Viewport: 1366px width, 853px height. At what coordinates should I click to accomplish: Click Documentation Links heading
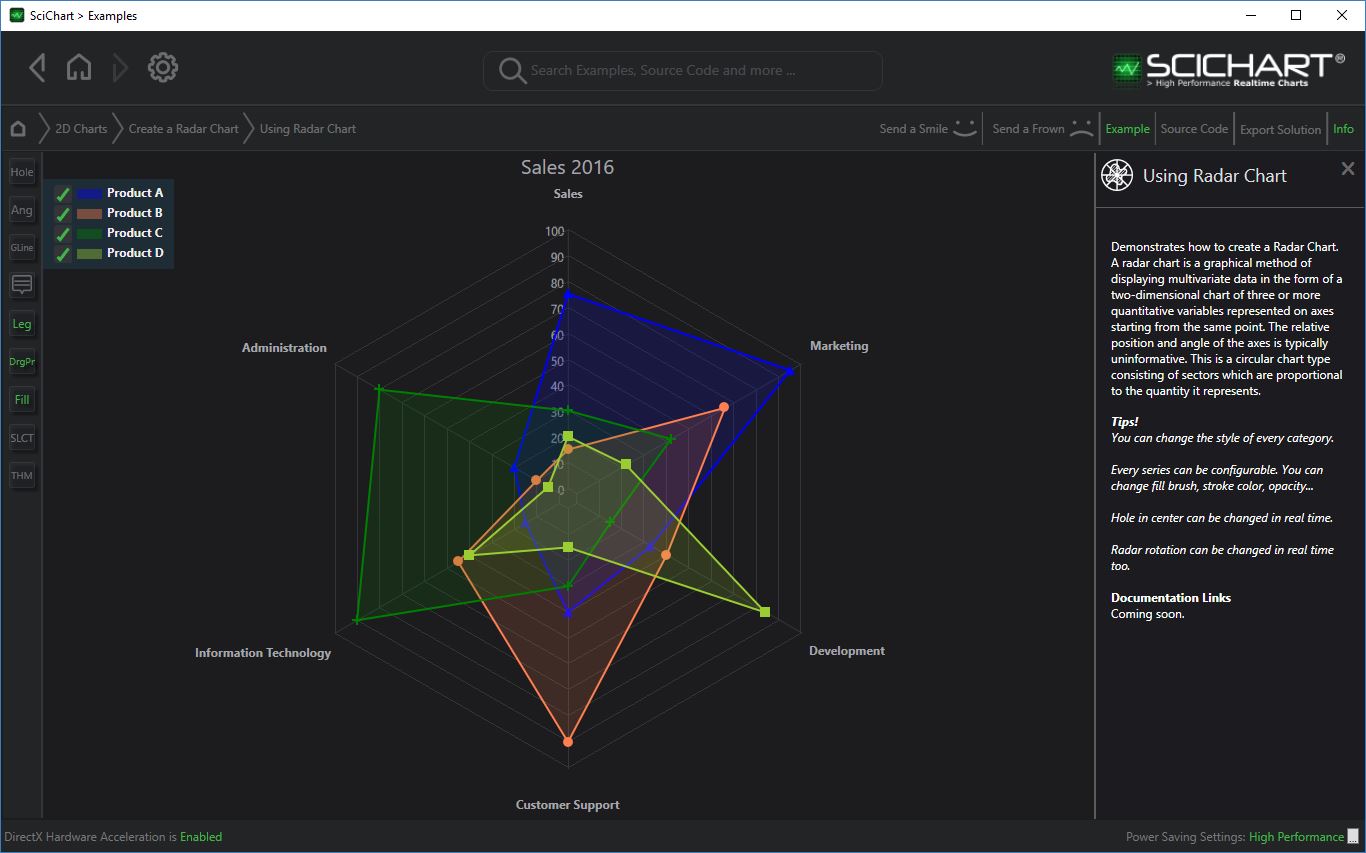click(x=1171, y=598)
